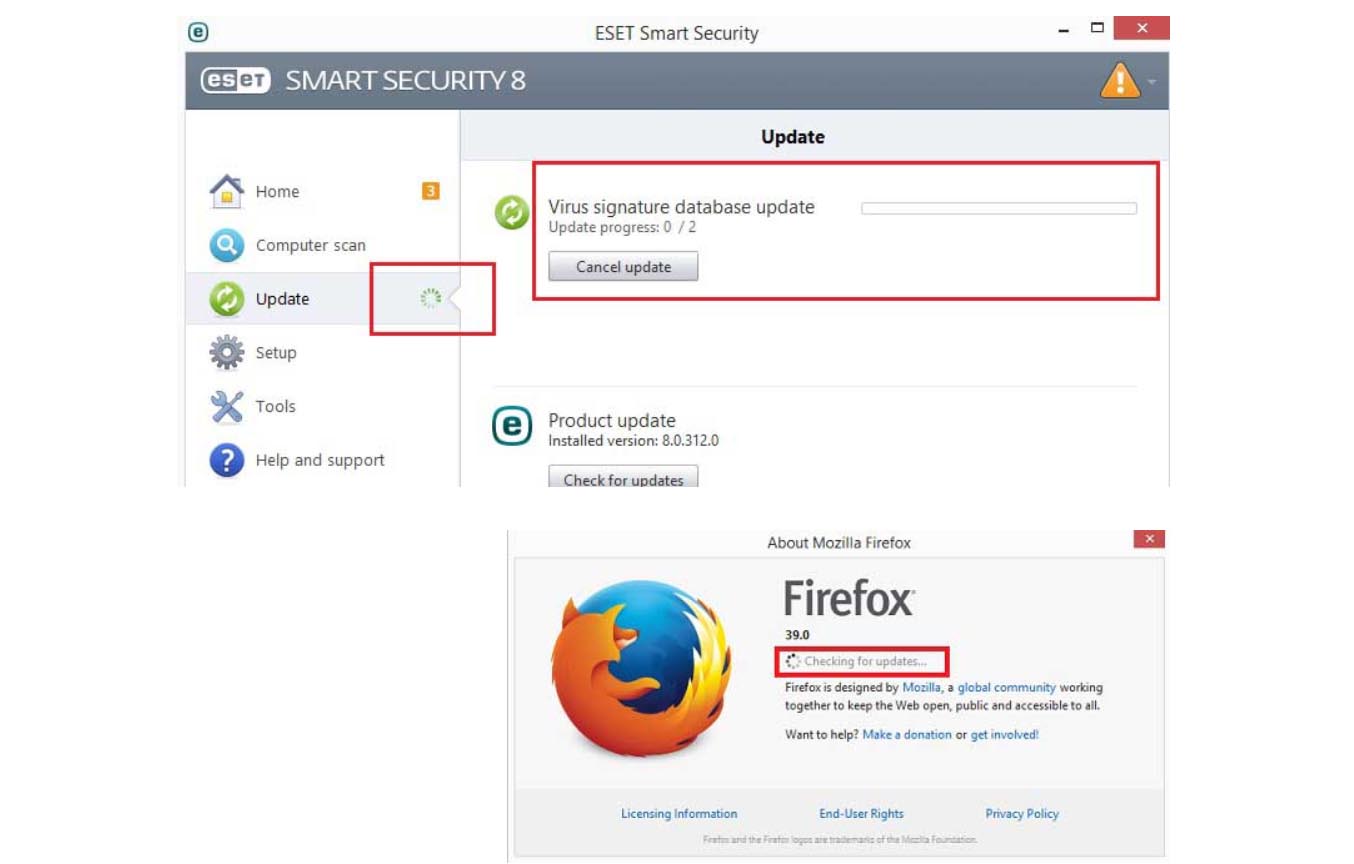
Task: Follow the Make a donation link
Action: (x=907, y=735)
